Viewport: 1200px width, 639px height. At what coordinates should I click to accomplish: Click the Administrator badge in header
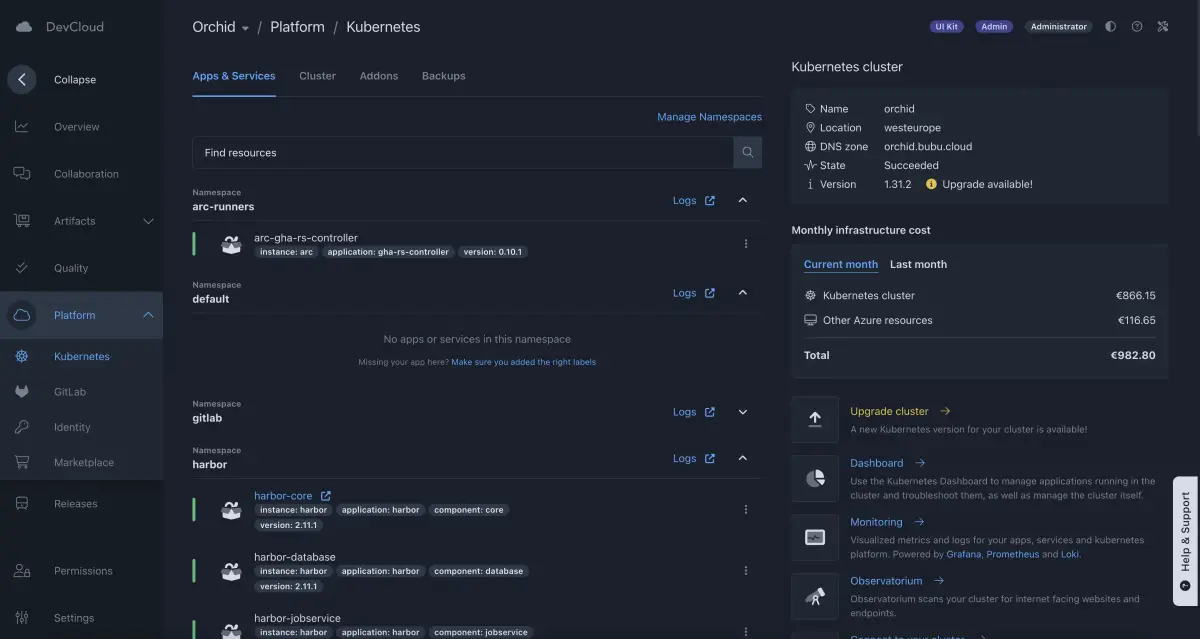1058,27
